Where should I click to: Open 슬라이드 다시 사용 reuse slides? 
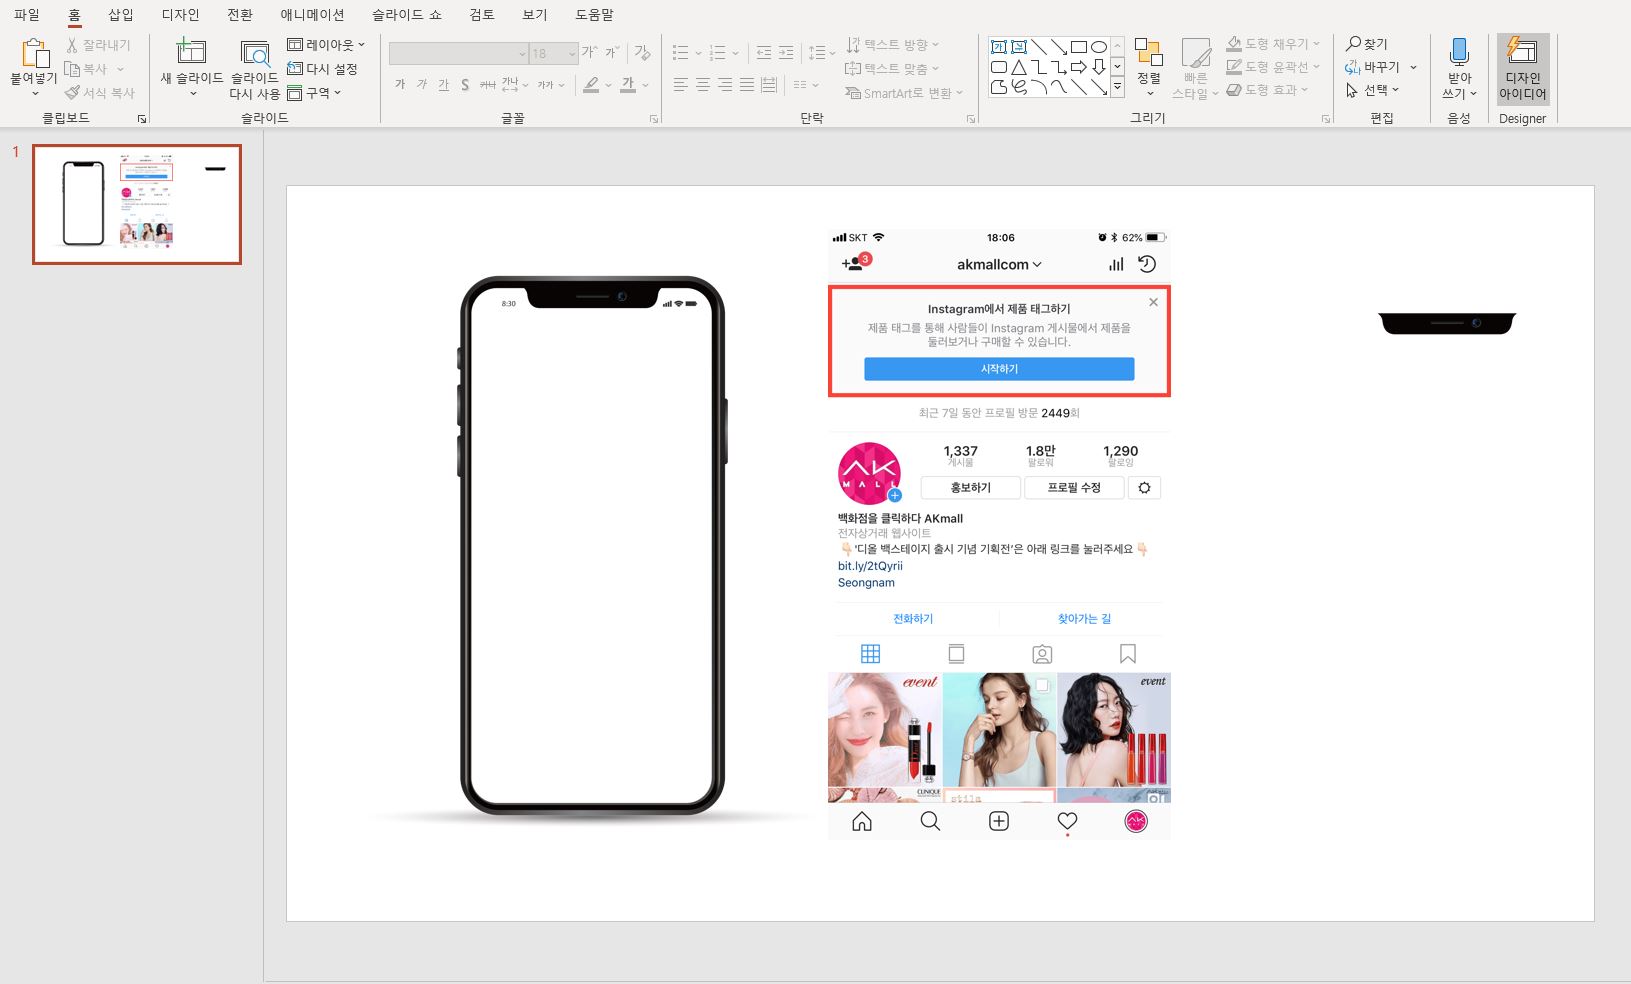(x=255, y=70)
